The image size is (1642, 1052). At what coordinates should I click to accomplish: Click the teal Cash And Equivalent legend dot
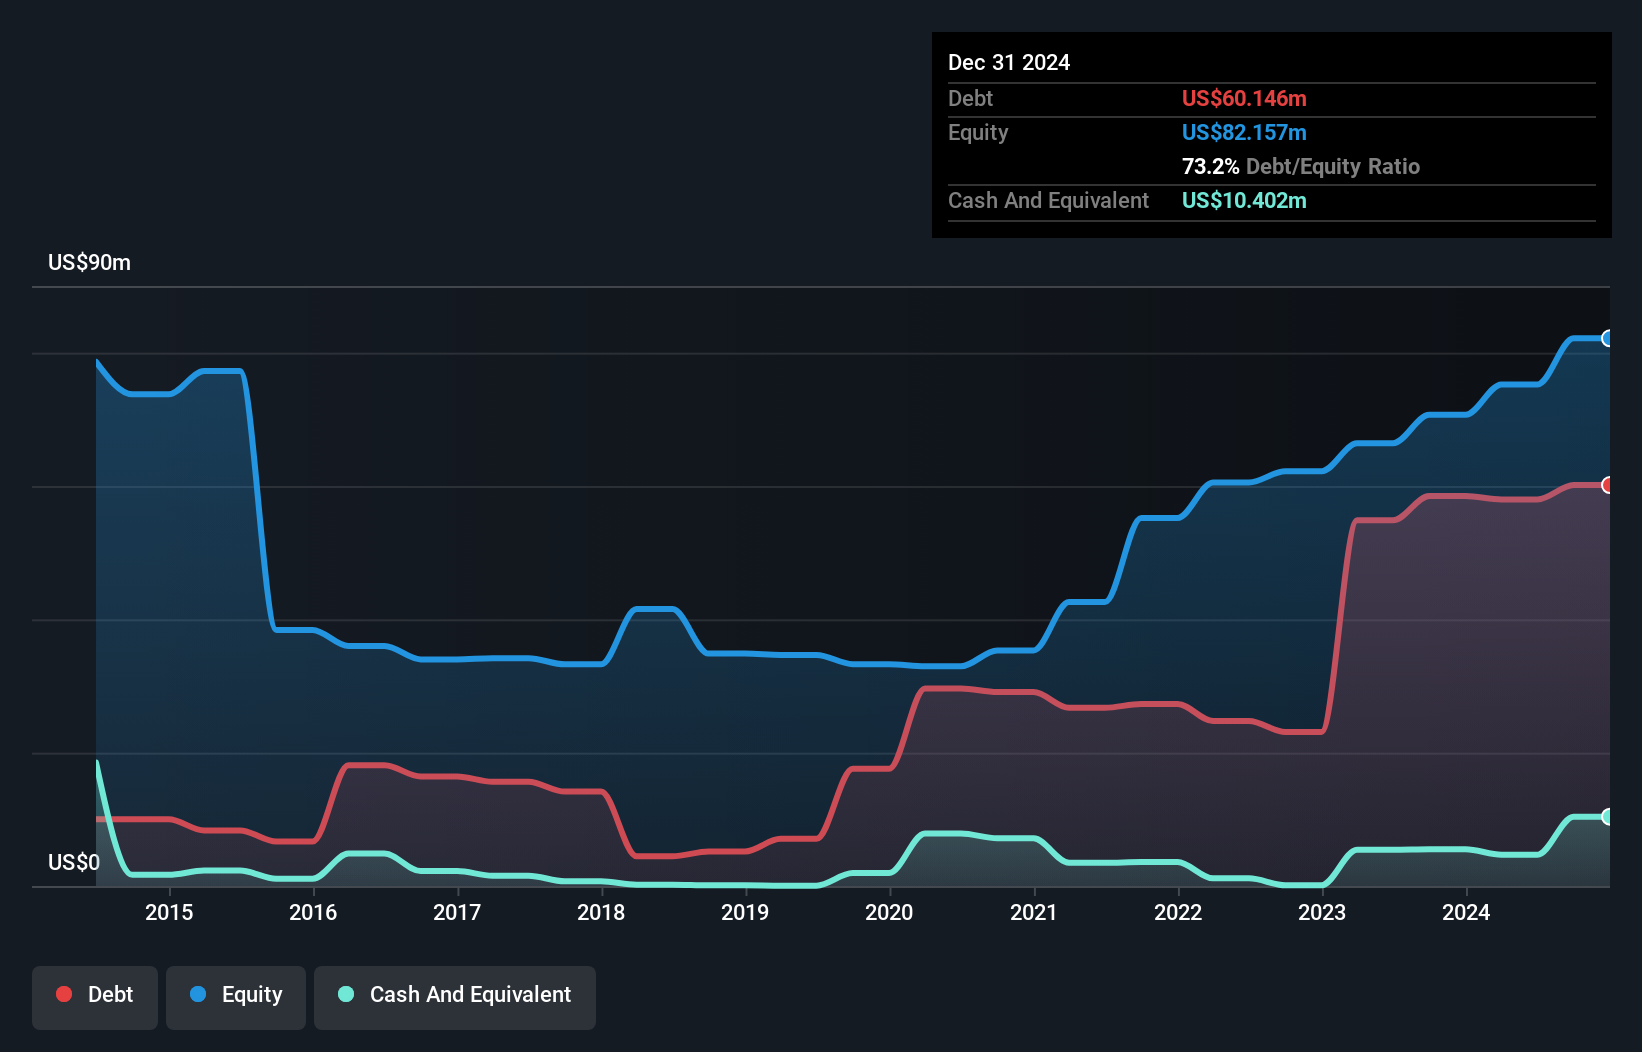pyautogui.click(x=345, y=995)
